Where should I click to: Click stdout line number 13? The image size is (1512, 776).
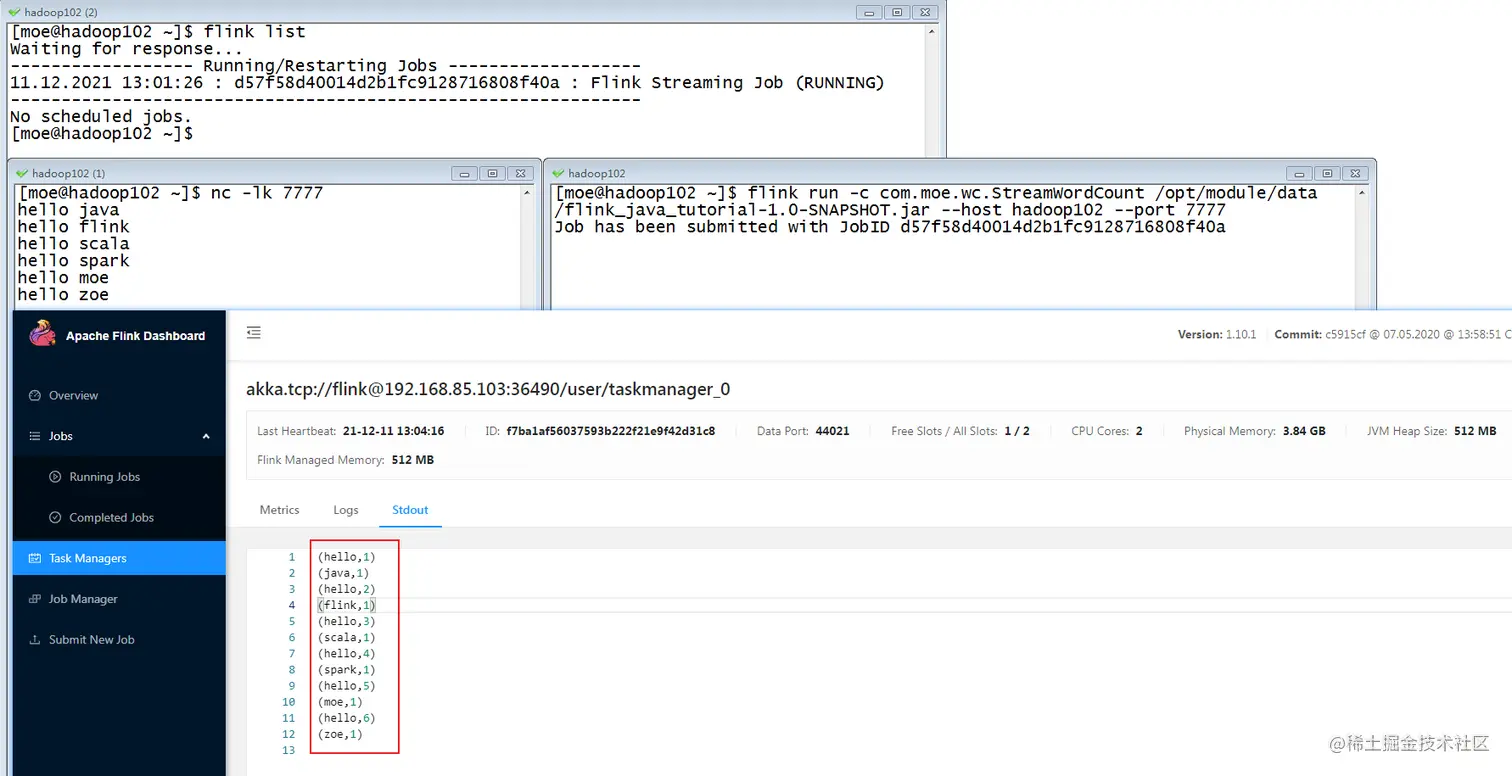pyautogui.click(x=290, y=750)
